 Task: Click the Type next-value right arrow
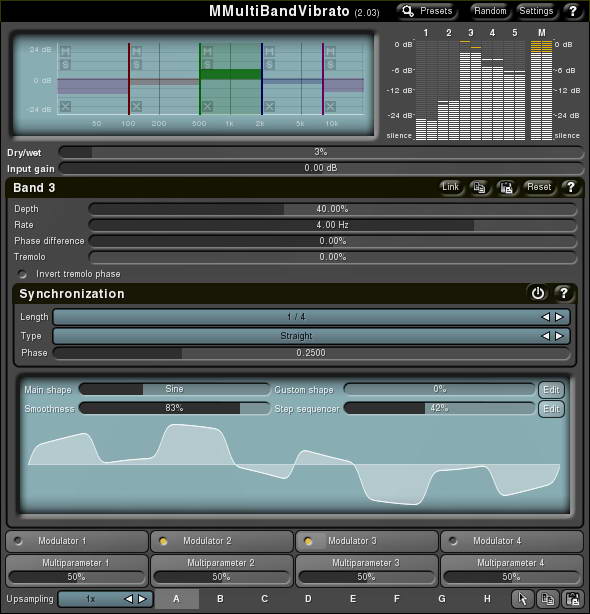[x=559, y=336]
